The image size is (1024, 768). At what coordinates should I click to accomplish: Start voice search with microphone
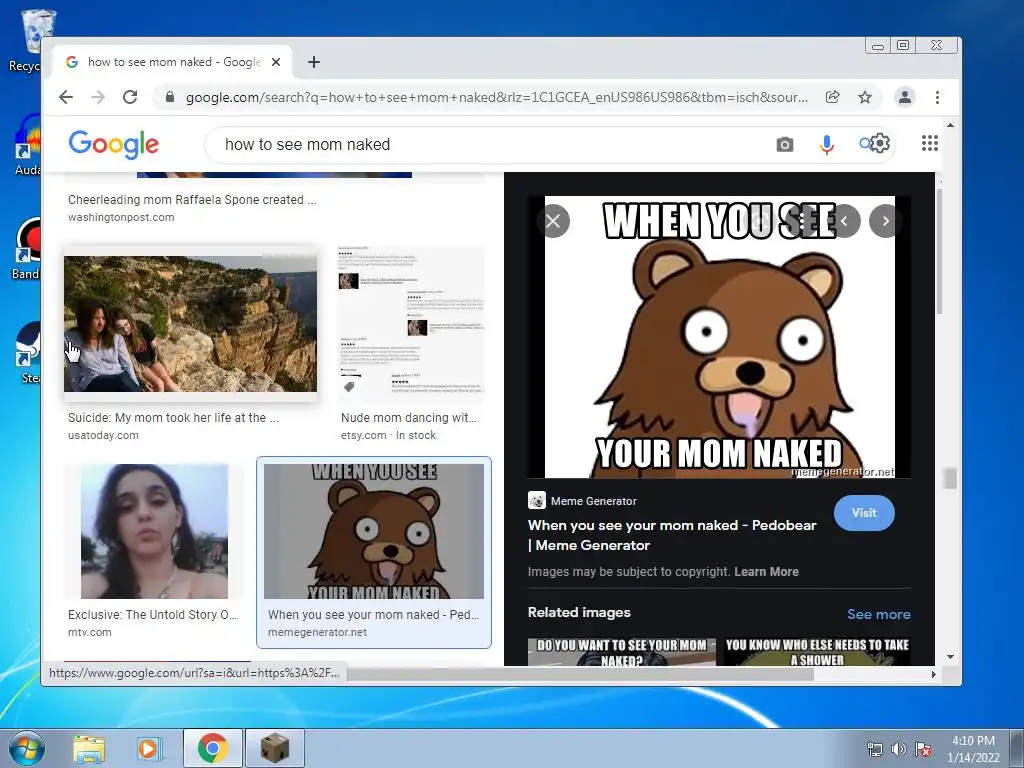(827, 144)
